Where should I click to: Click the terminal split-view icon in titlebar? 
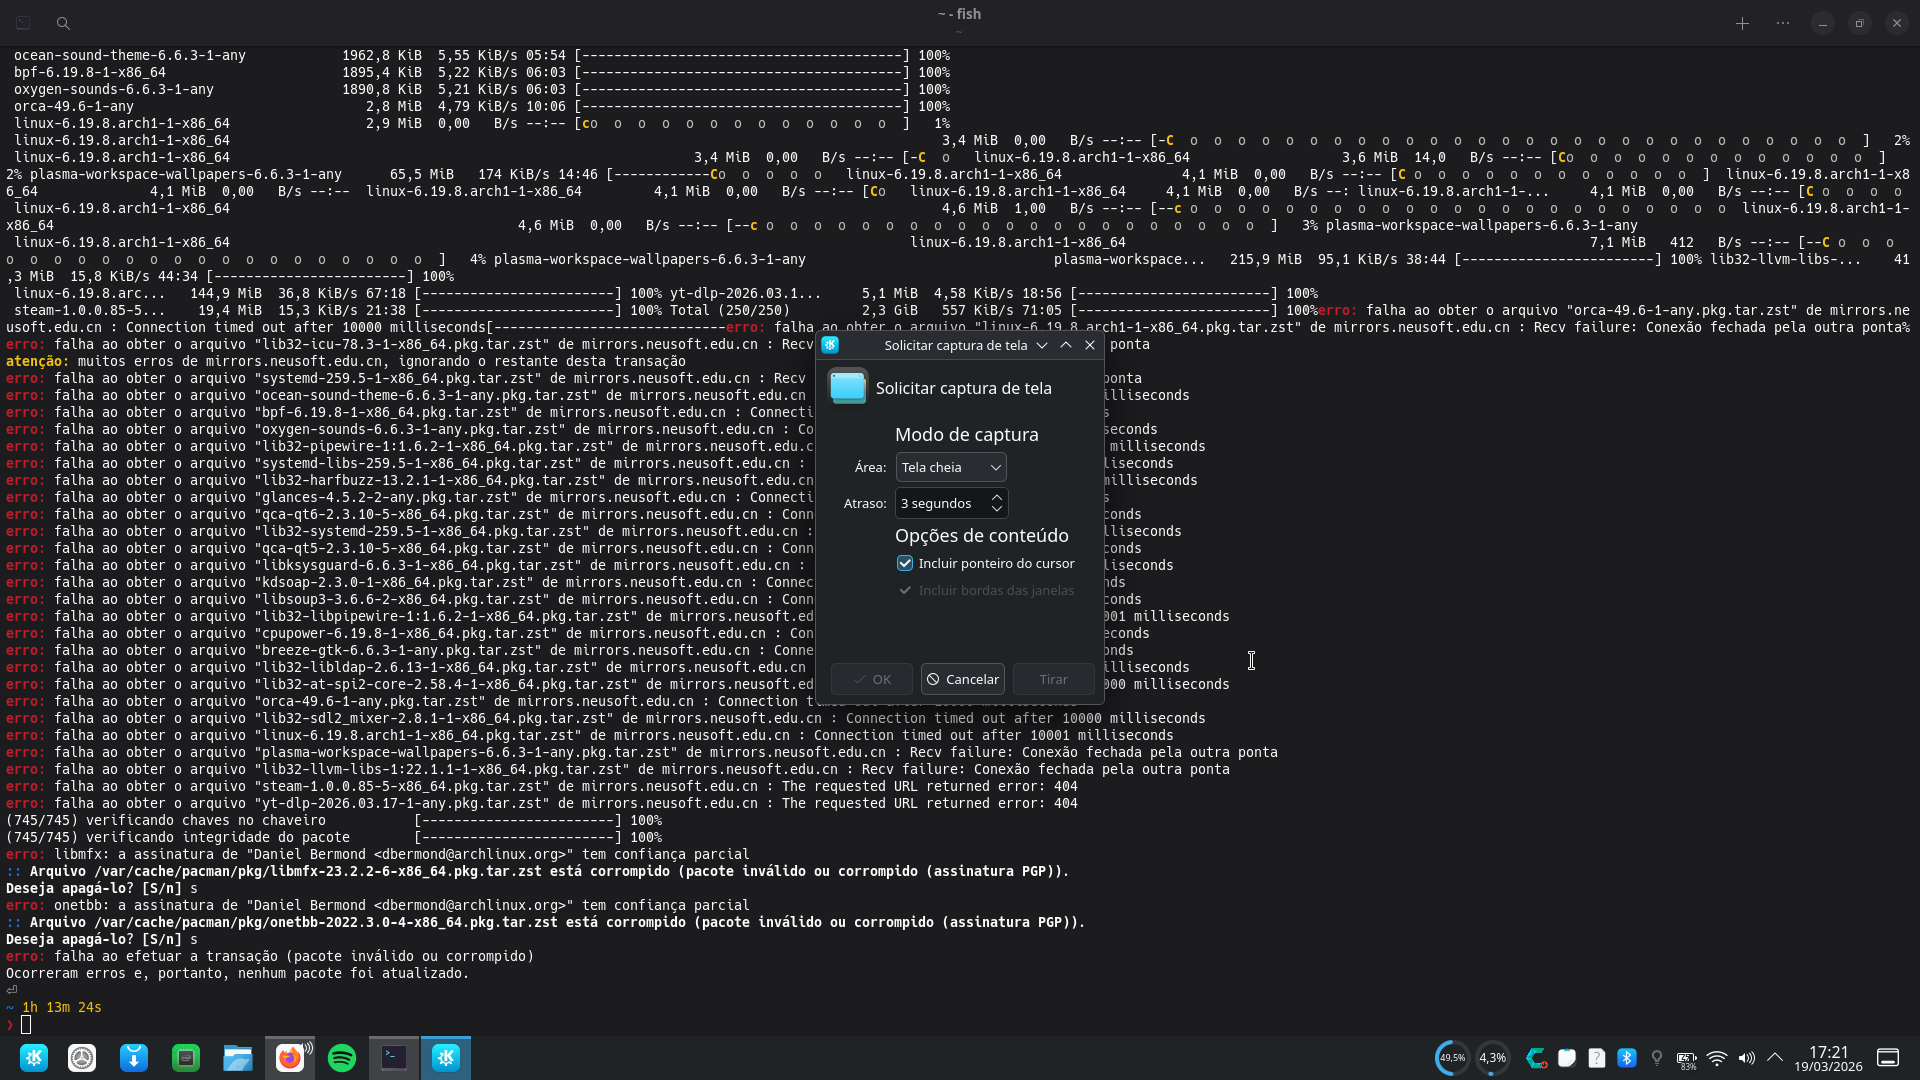pos(23,23)
